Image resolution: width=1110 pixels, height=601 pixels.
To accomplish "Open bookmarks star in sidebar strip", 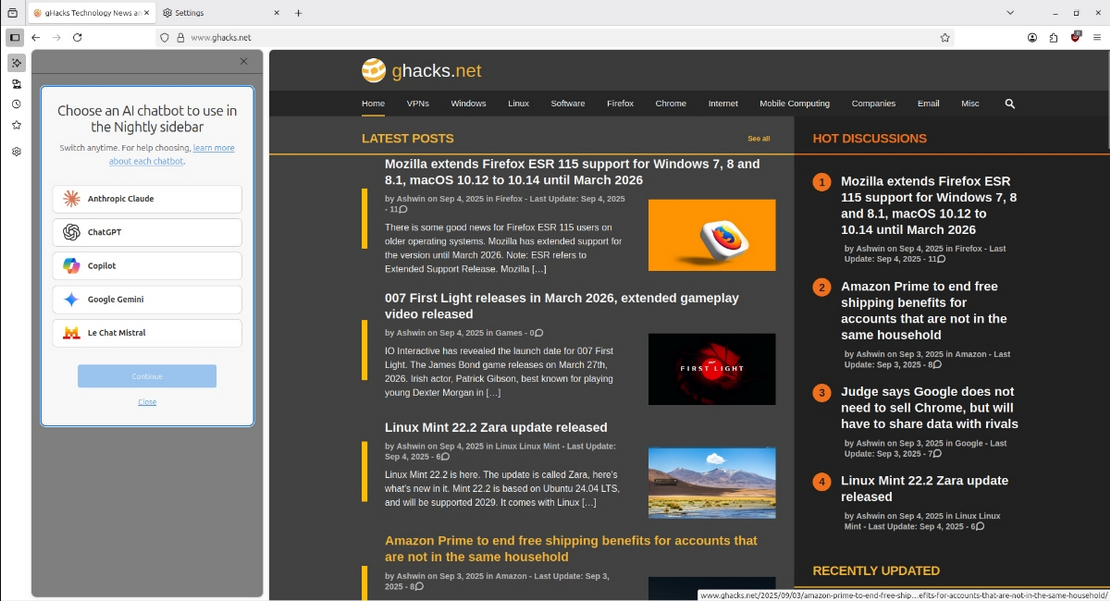I will tap(16, 125).
